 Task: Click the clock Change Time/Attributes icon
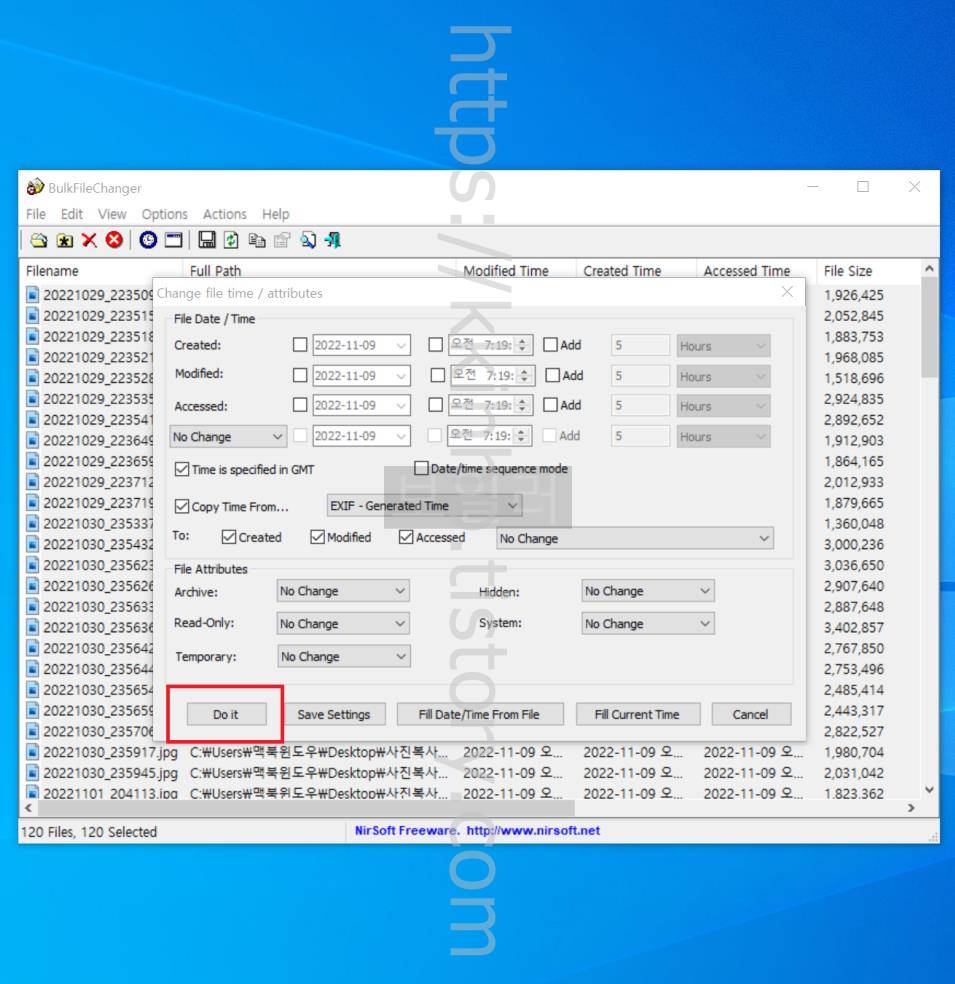click(148, 240)
